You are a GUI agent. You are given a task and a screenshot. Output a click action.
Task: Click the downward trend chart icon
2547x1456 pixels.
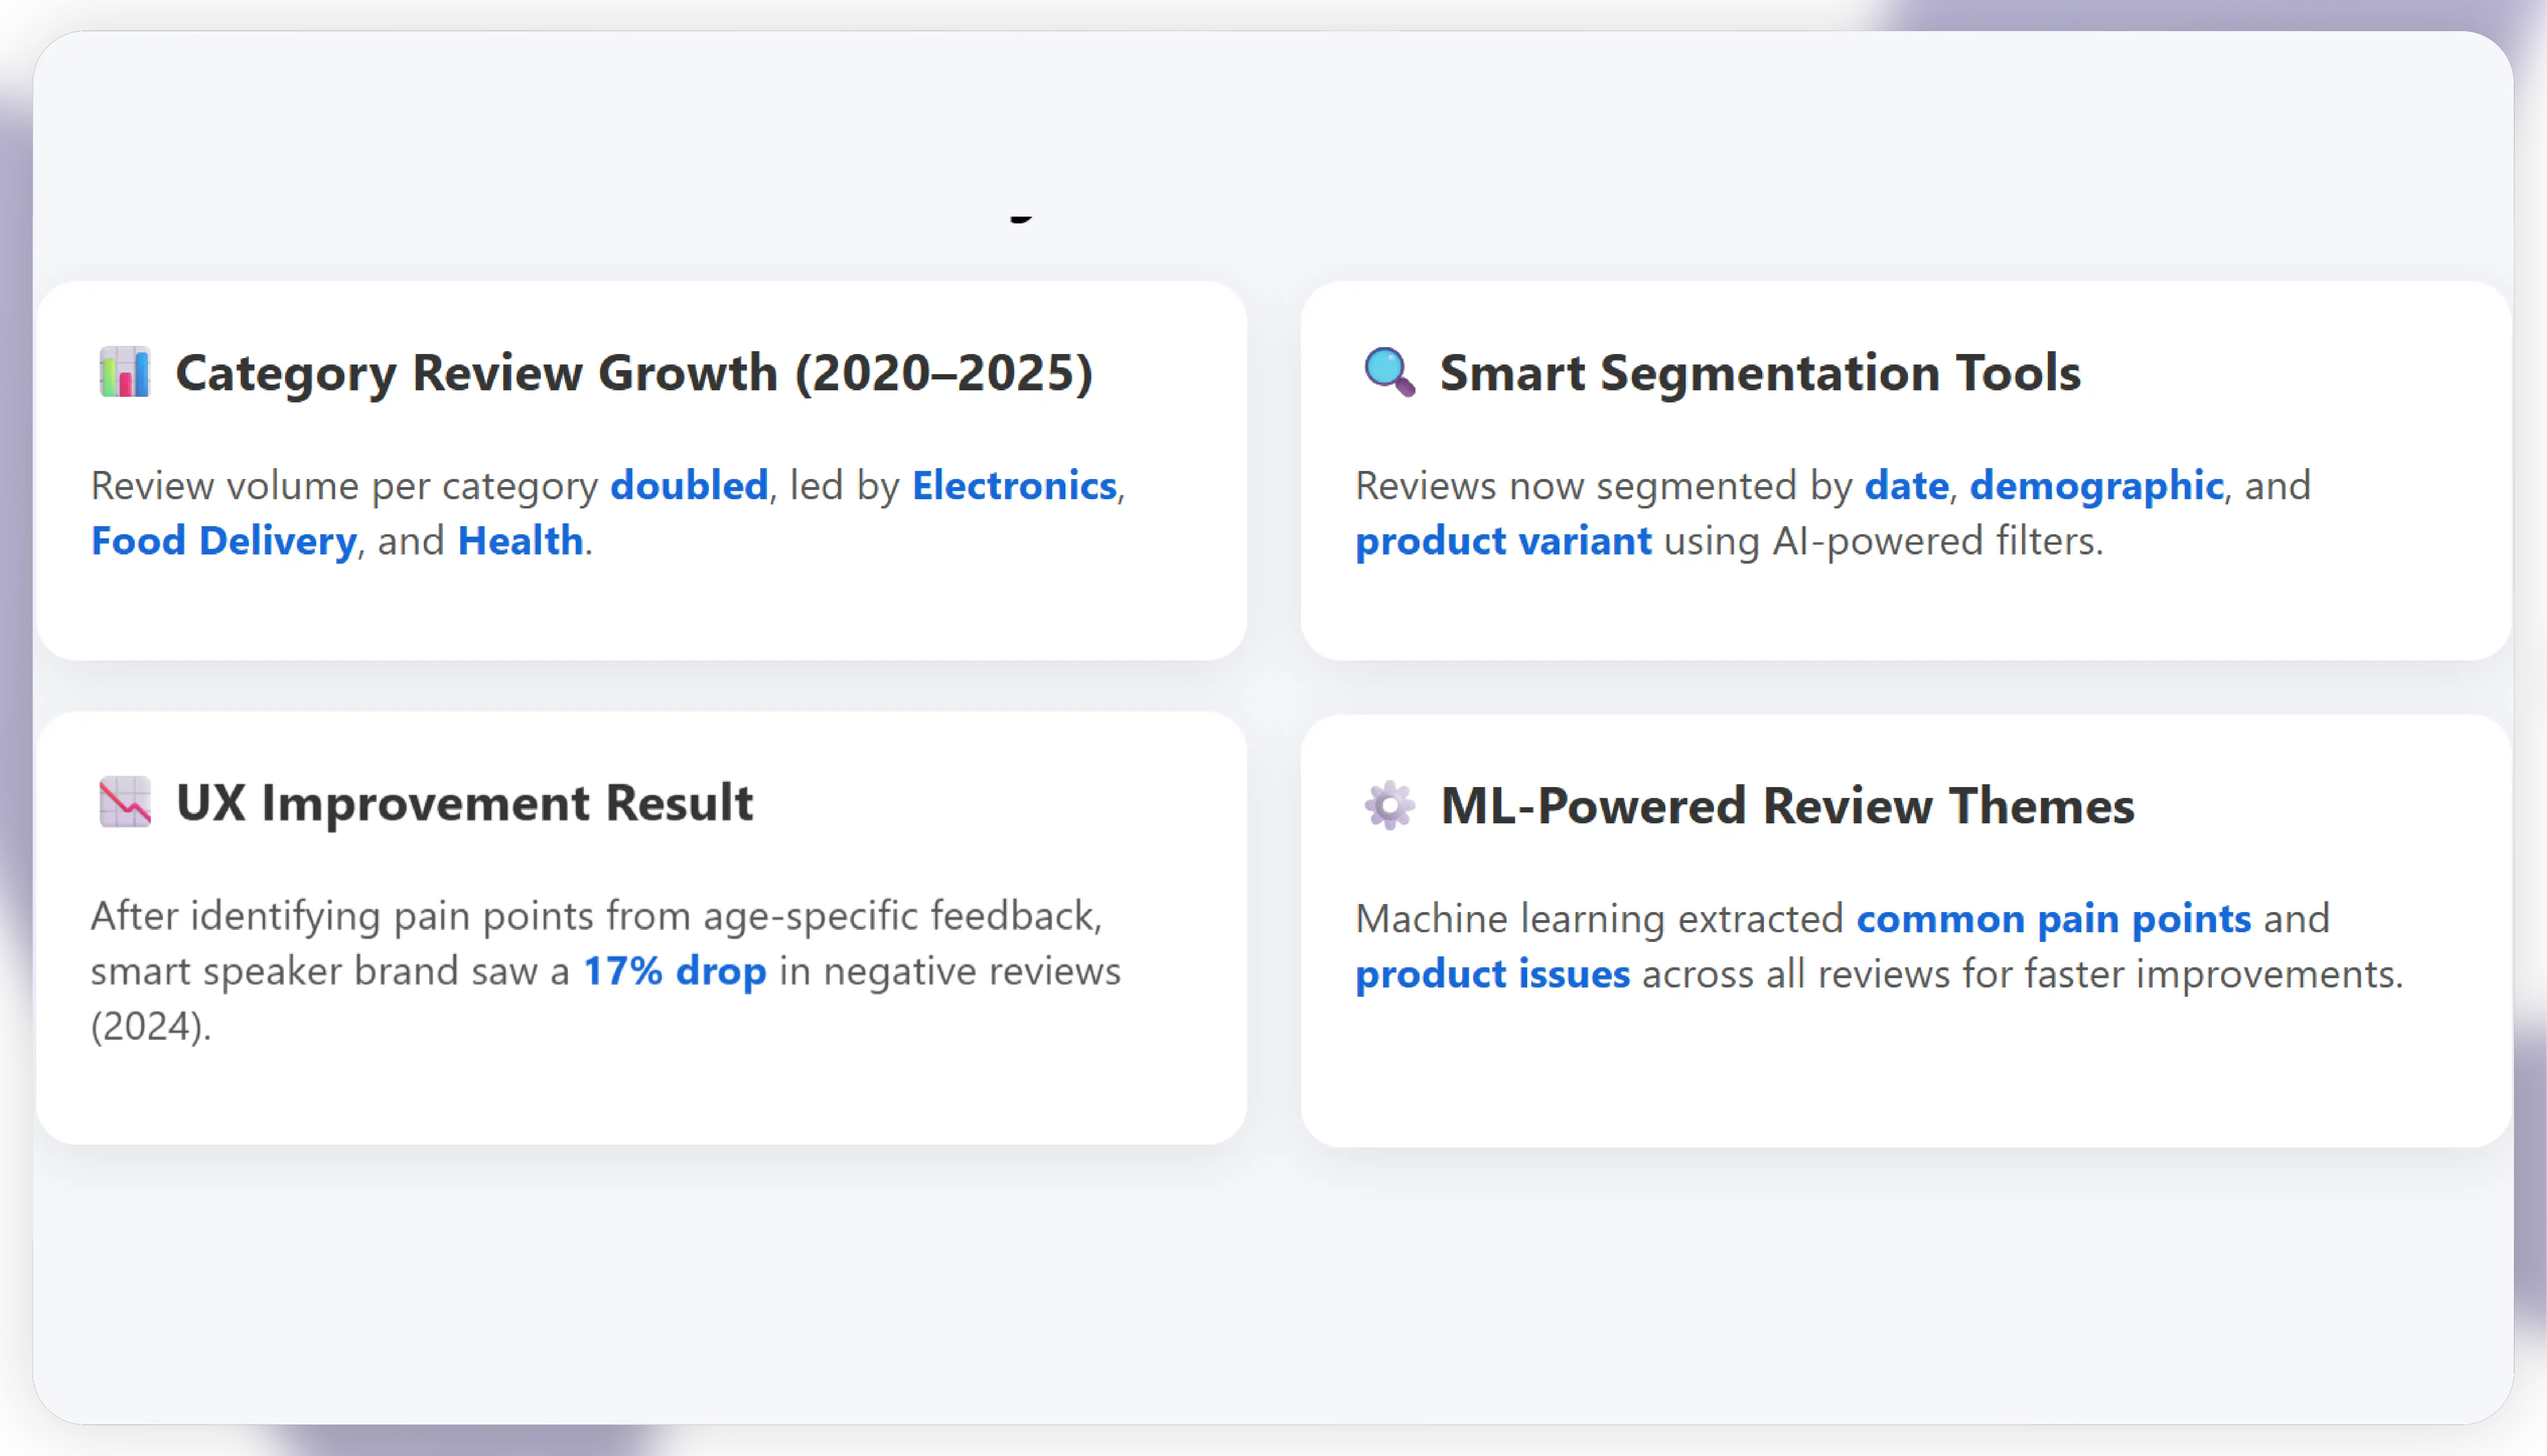click(125, 802)
